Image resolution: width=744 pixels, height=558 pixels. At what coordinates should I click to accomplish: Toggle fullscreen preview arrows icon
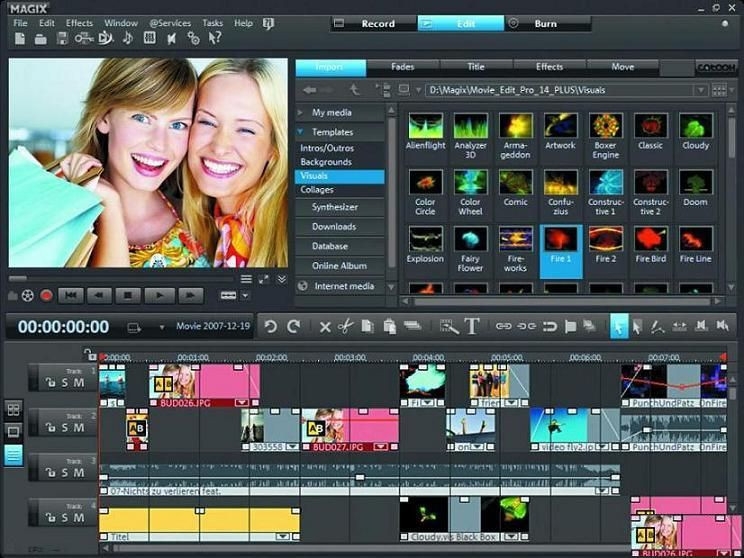264,279
